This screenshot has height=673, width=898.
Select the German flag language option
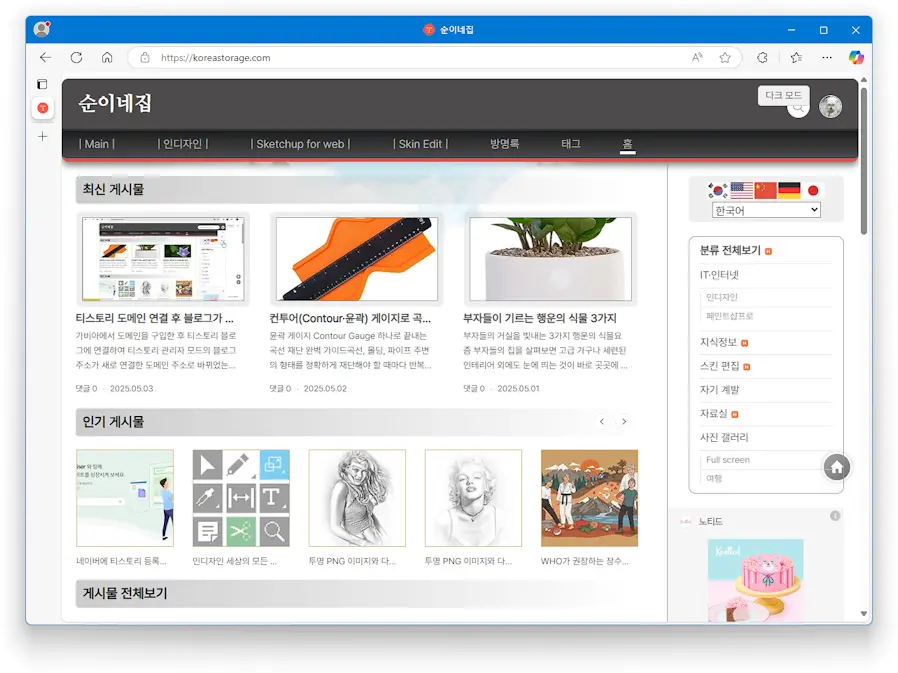788,190
